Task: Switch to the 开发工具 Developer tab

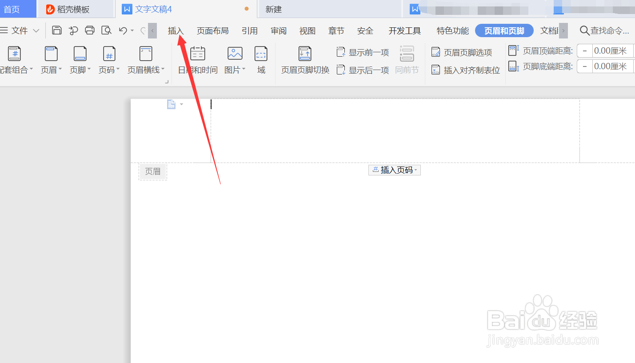Action: [x=405, y=31]
